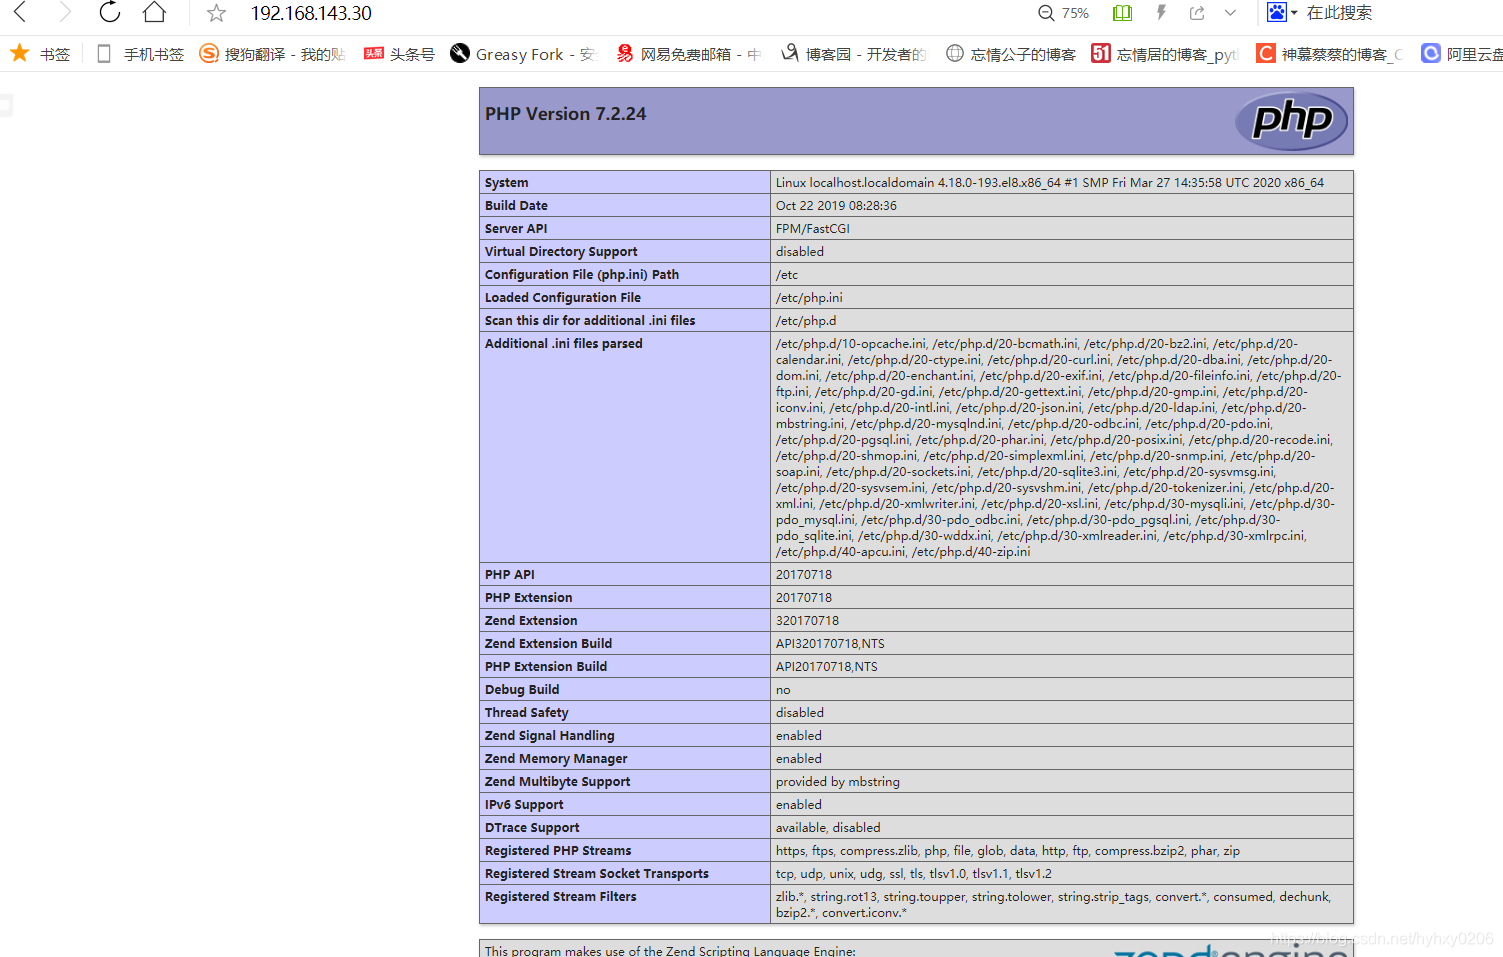Open the 75% zoom level control
Viewport: 1503px width, 957px height.
(x=1063, y=13)
